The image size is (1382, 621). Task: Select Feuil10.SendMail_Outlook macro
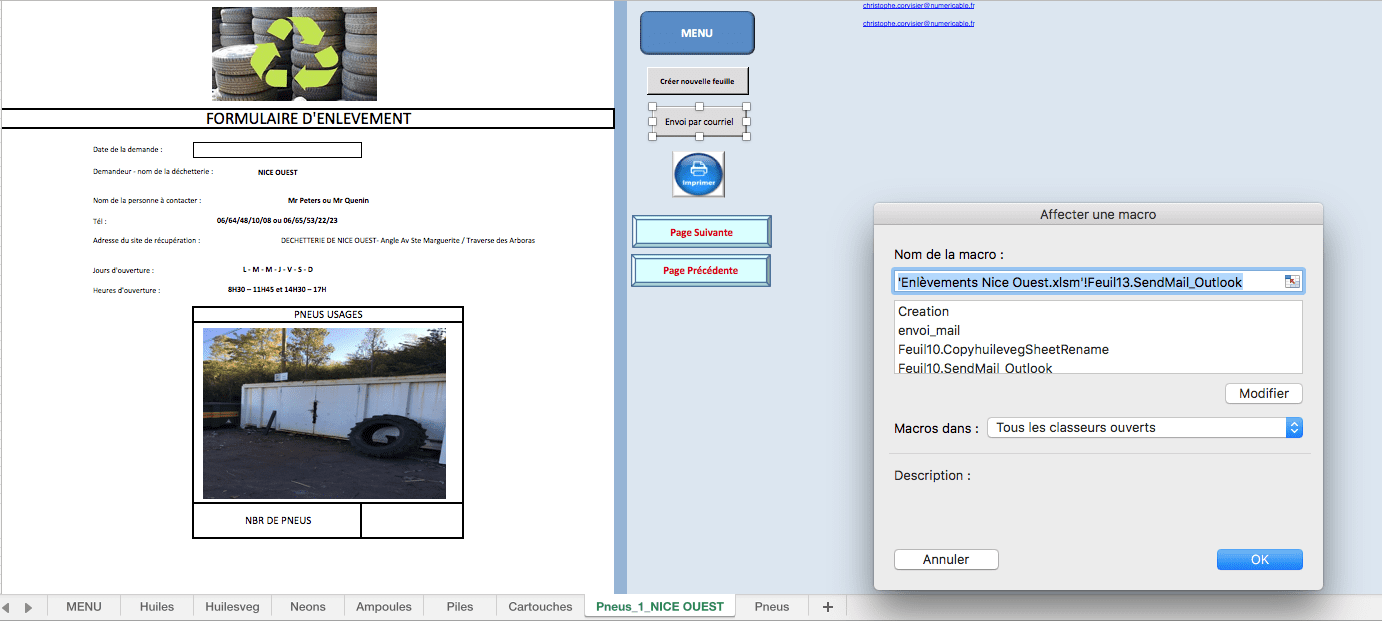[1098, 367]
